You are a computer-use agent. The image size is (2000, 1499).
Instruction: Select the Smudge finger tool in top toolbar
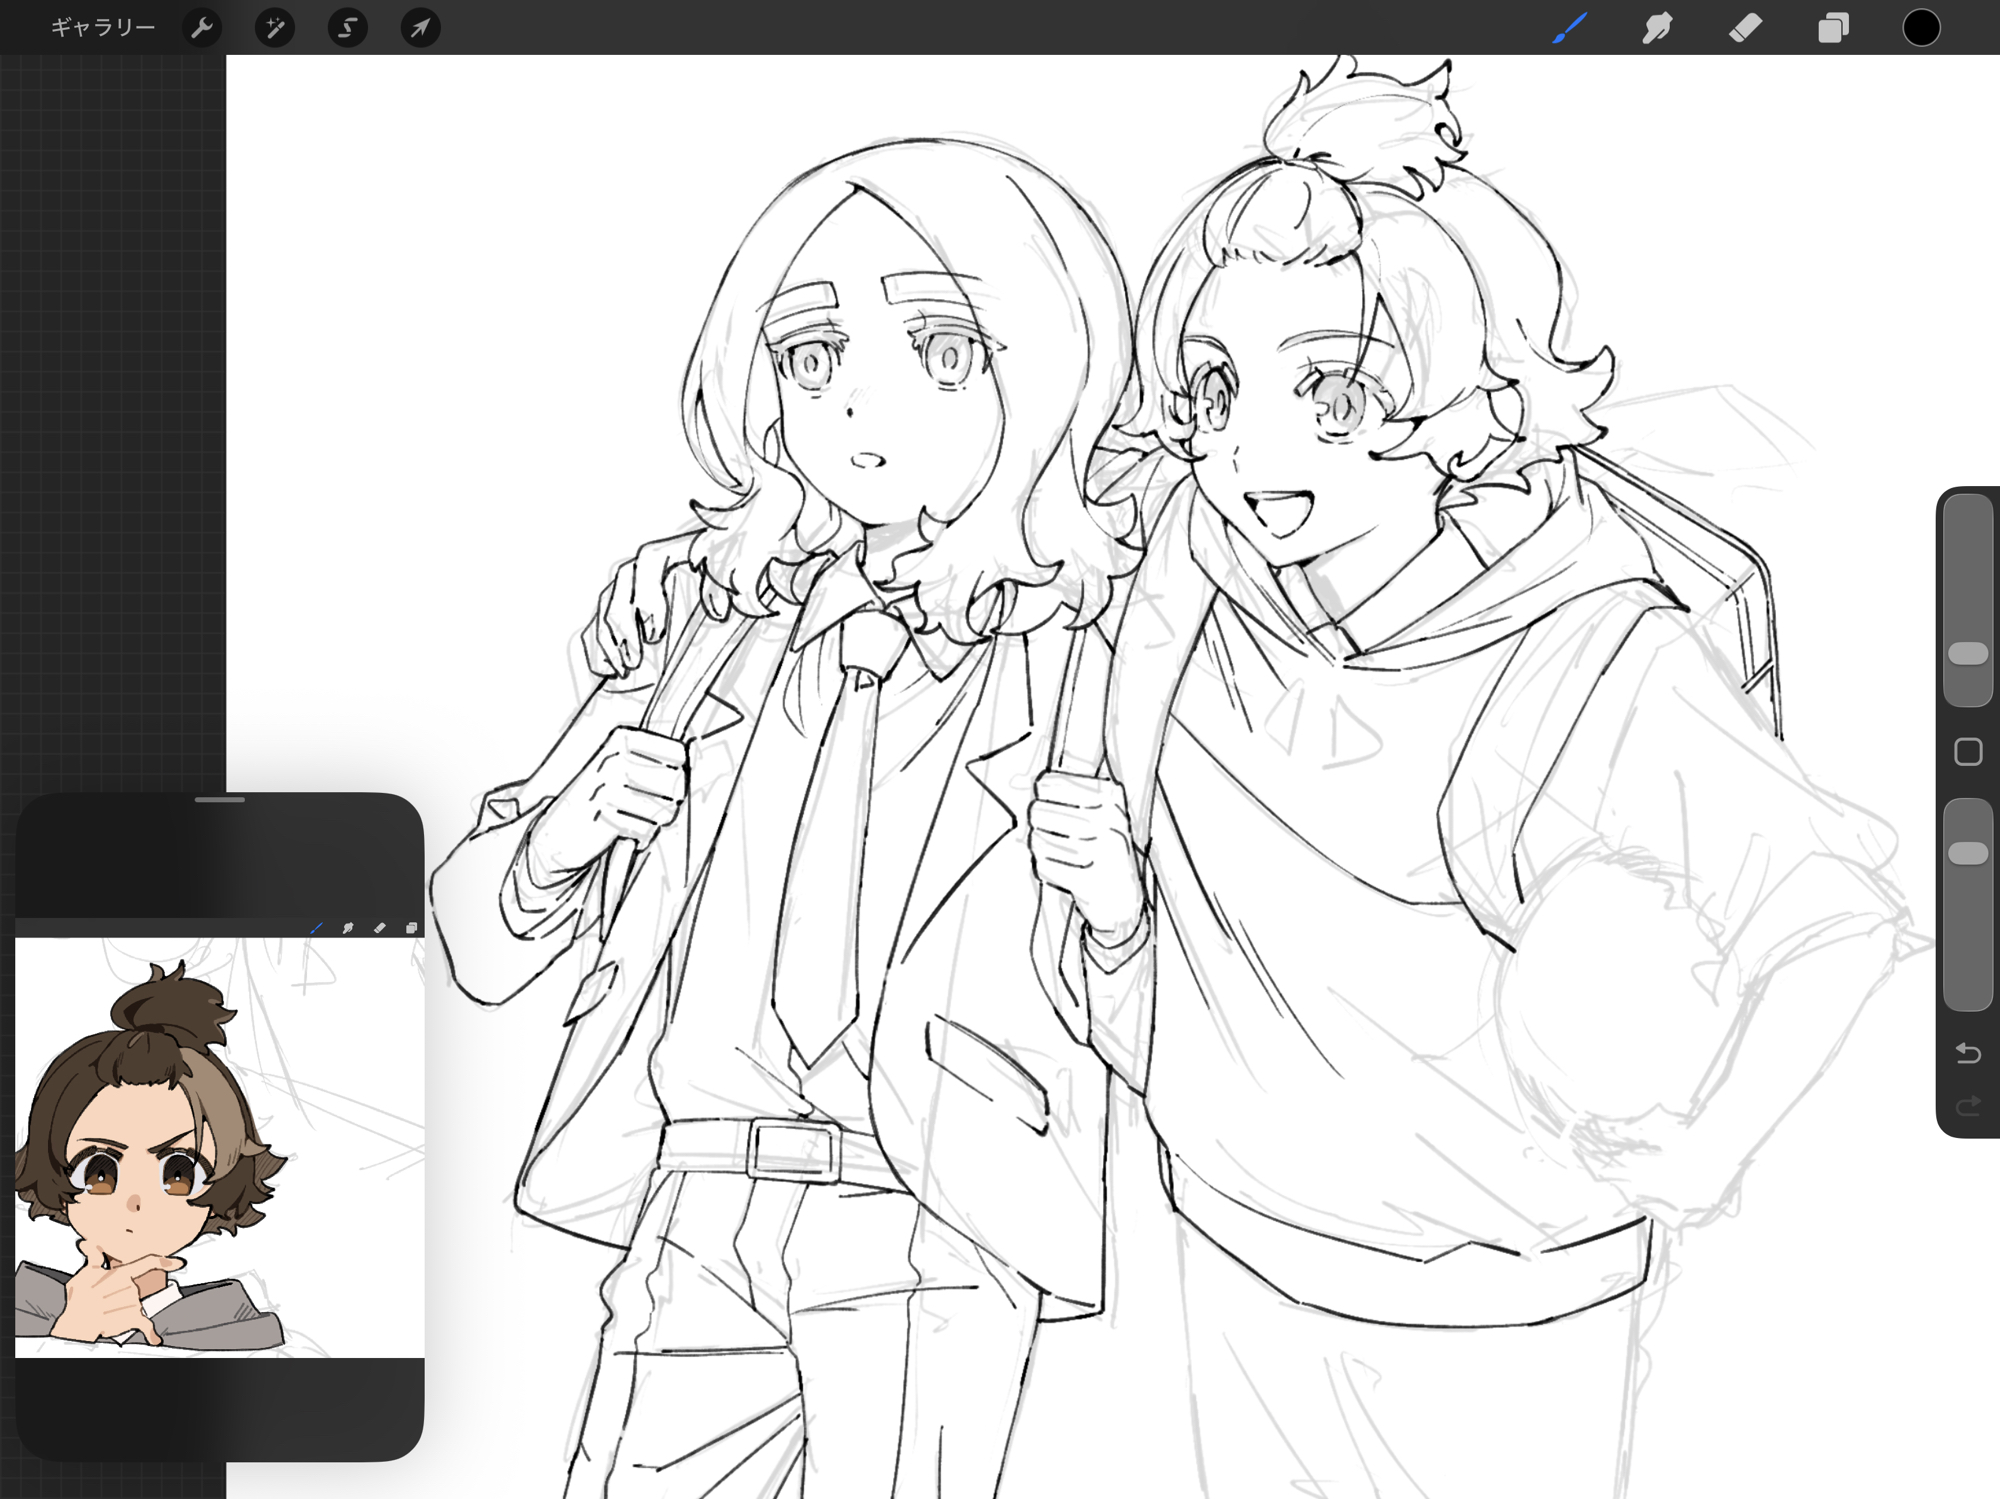(x=1657, y=28)
